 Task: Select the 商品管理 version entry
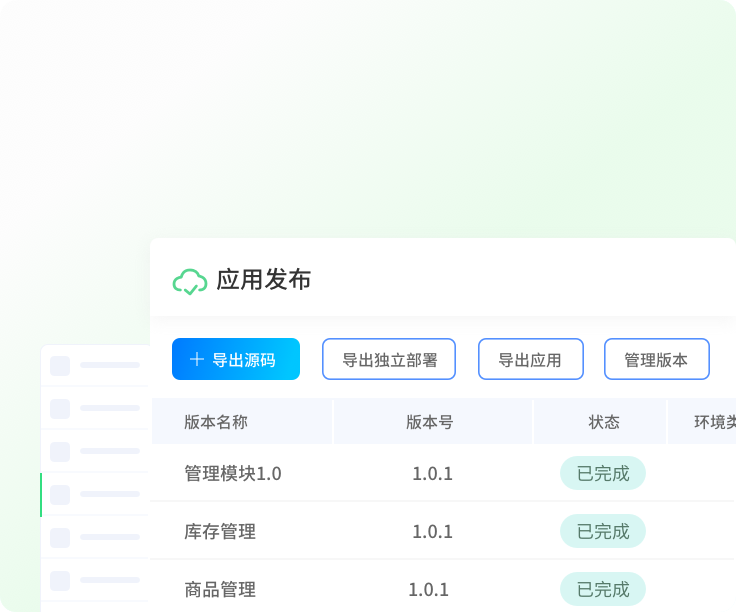pyautogui.click(x=220, y=589)
